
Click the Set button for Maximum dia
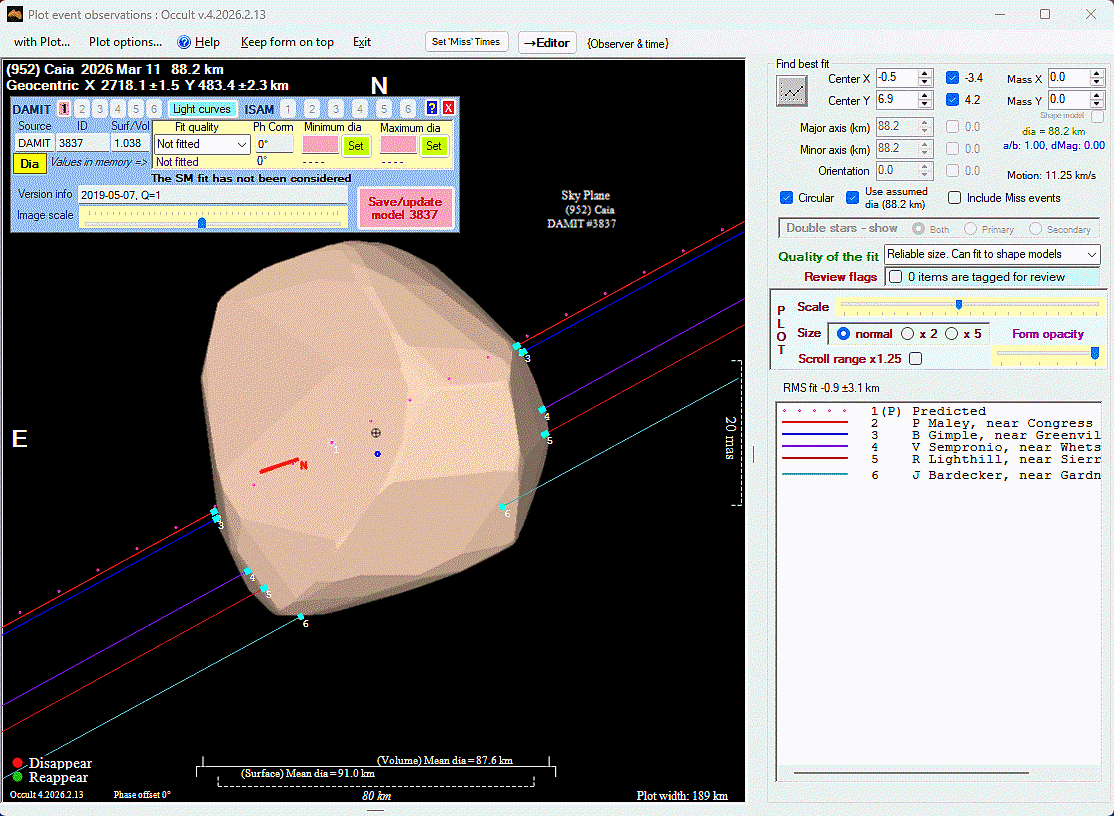[x=433, y=146]
